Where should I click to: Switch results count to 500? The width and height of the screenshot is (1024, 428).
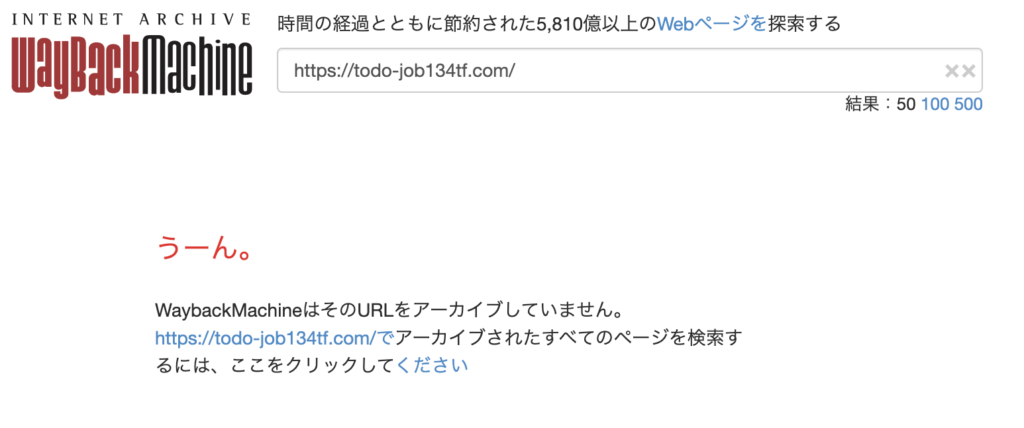coord(968,104)
